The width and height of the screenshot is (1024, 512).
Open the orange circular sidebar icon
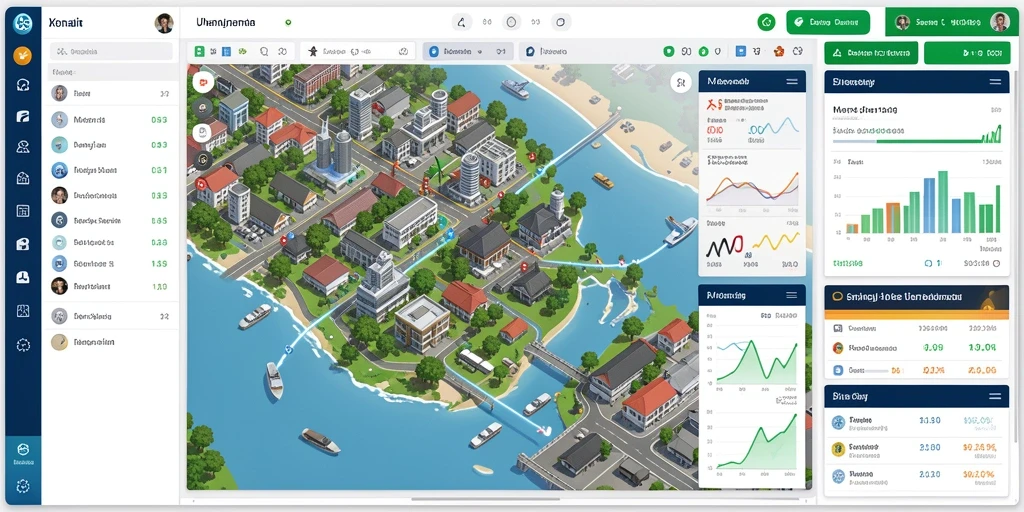pyautogui.click(x=23, y=56)
